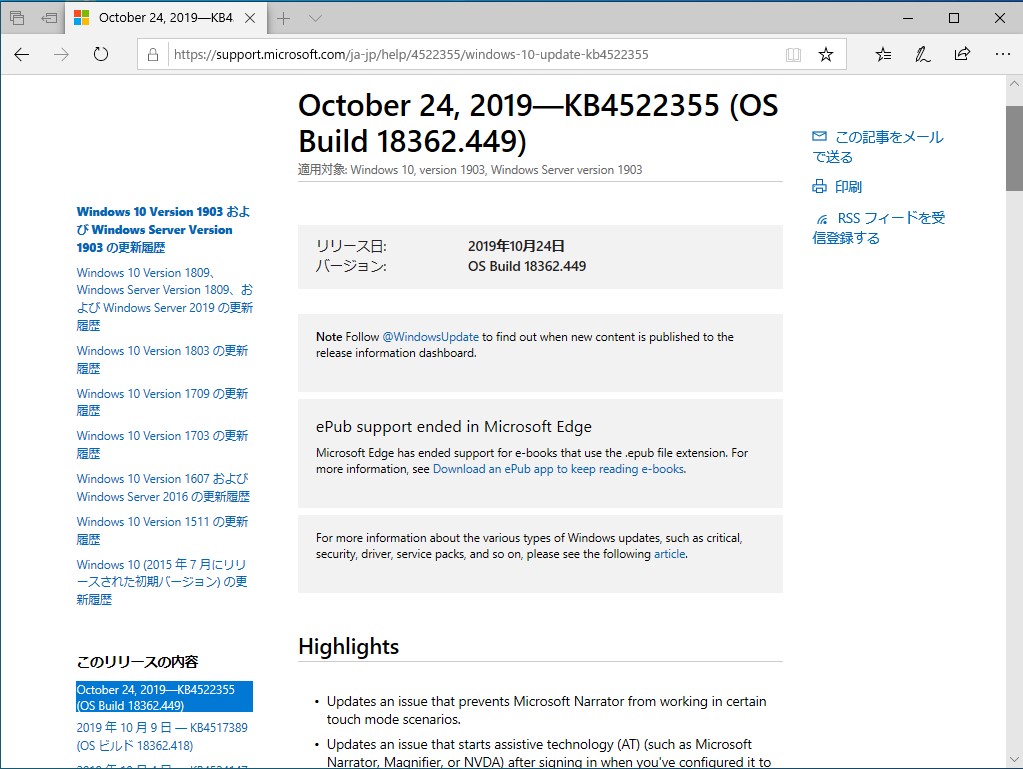
Task: Open the Favorites hub icon
Action: click(883, 54)
